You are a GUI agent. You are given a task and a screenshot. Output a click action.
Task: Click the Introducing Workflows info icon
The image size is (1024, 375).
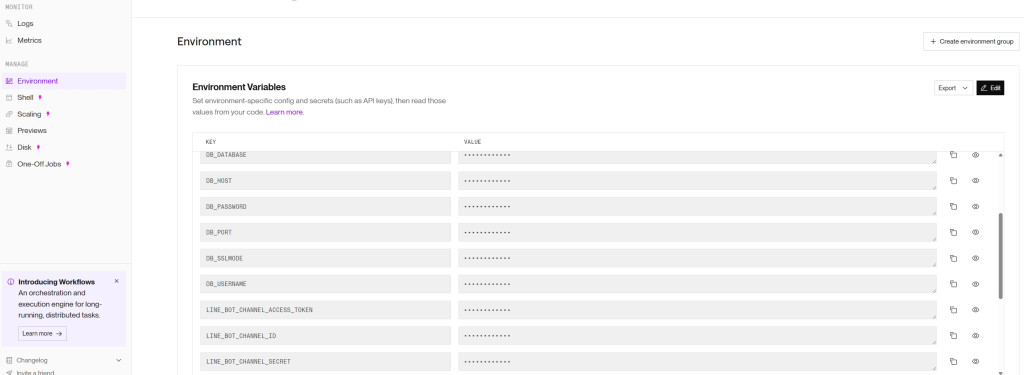[x=10, y=282]
